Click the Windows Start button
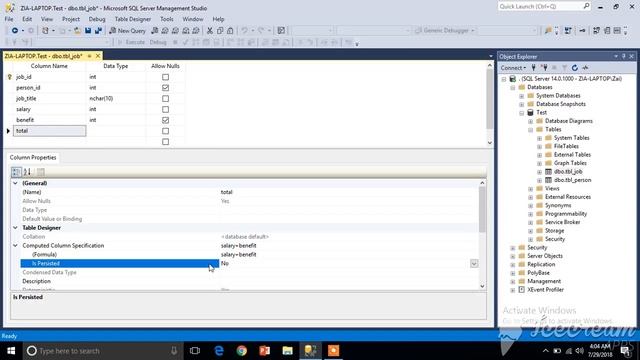Image resolution: width=640 pixels, height=360 pixels. tap(11, 351)
